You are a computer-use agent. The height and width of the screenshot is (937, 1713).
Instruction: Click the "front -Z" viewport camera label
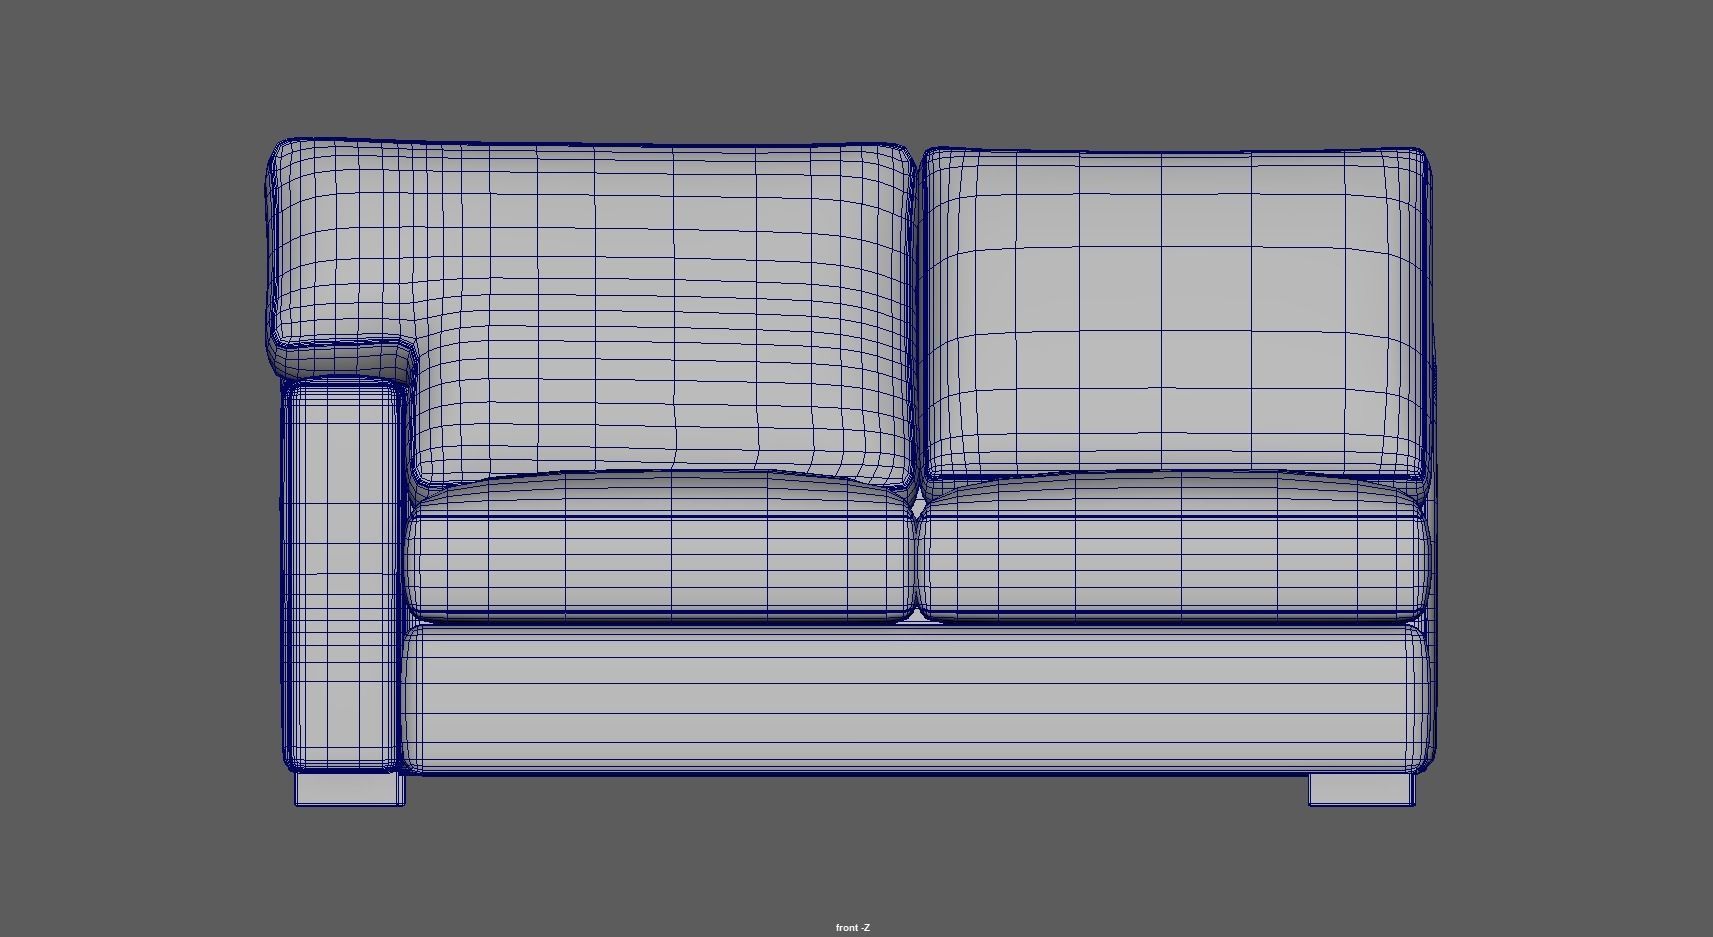pyautogui.click(x=853, y=928)
